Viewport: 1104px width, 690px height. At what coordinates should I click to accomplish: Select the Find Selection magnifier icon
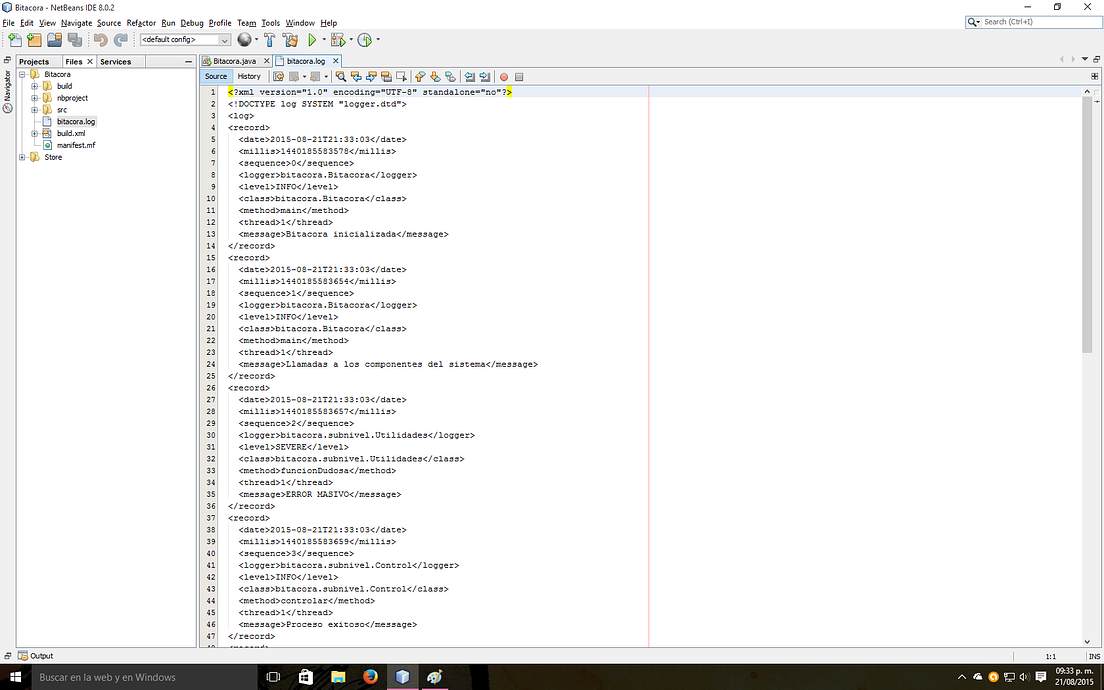(x=341, y=76)
